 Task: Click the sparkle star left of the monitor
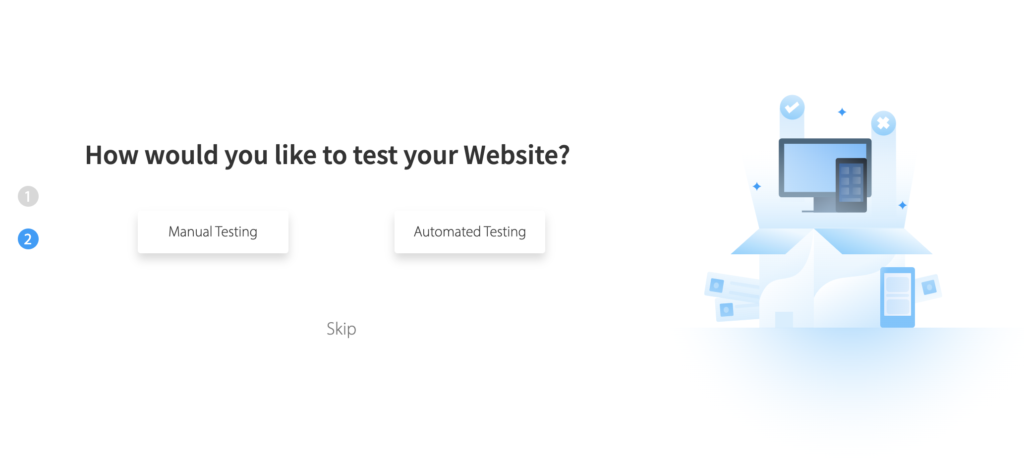pos(756,186)
